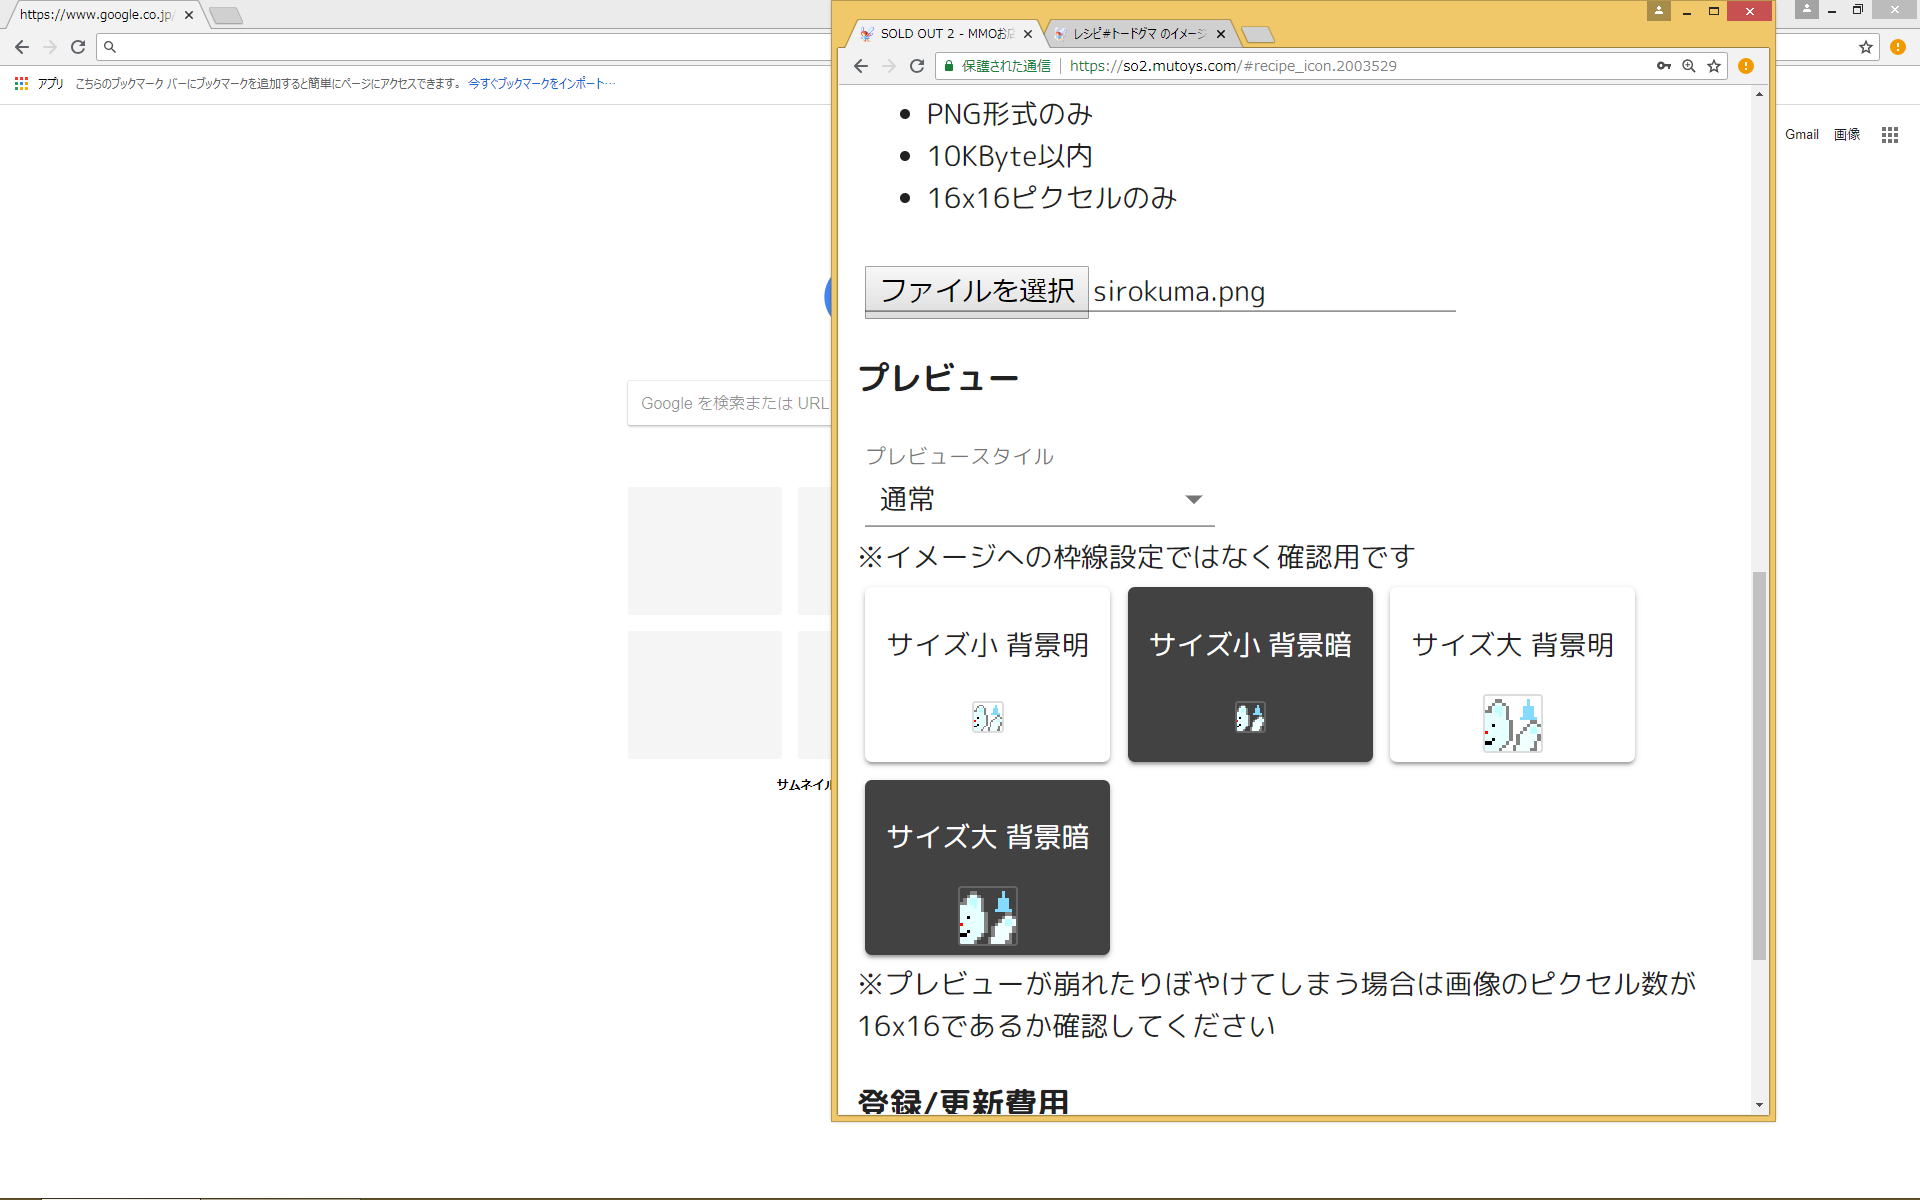The width and height of the screenshot is (1920, 1200).
Task: Open the orange warning menu icon
Action: 1746,66
